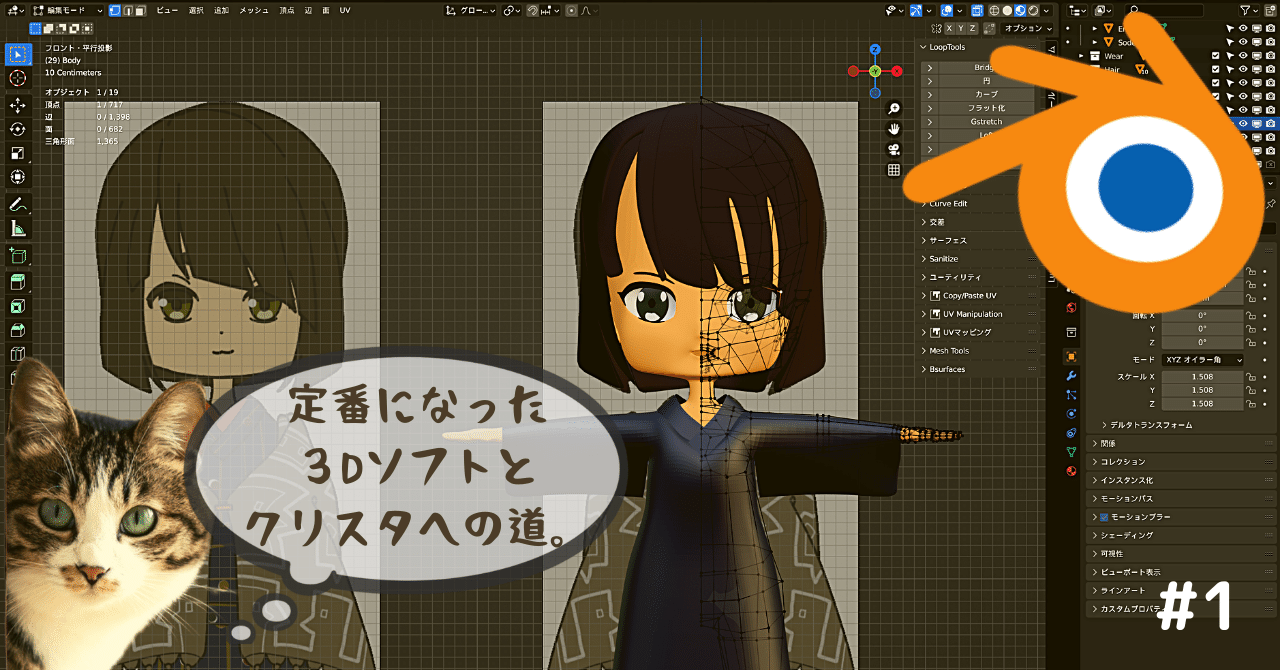Click the LoopTools カーブ button
Viewport: 1280px width, 670px height.
click(x=985, y=94)
